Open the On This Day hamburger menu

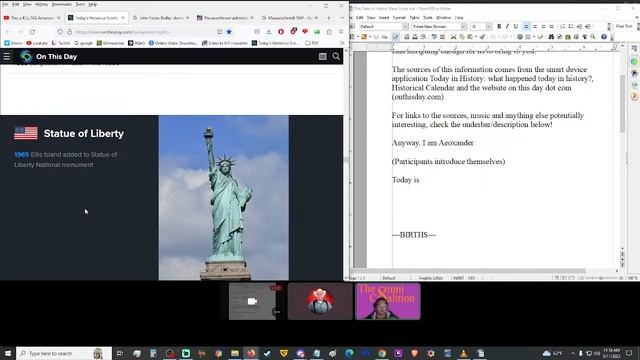click(x=7, y=57)
